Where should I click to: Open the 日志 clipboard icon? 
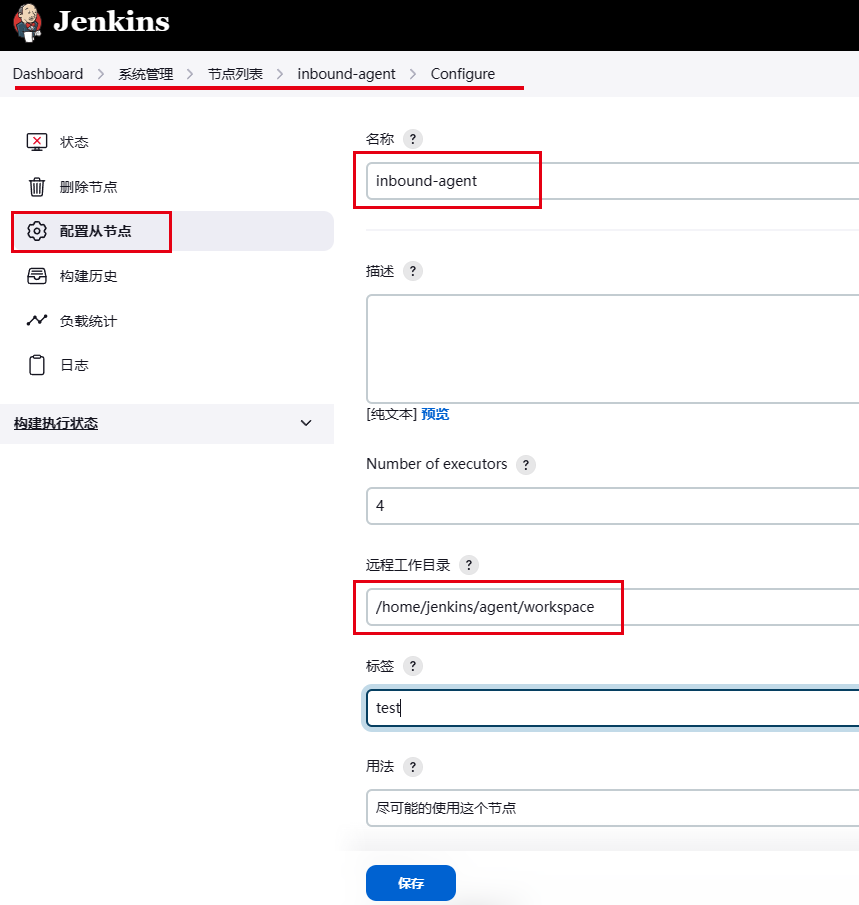[x=37, y=365]
